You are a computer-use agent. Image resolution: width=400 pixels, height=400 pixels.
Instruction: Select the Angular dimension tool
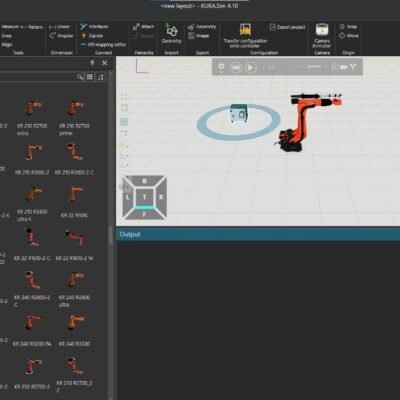[61, 36]
